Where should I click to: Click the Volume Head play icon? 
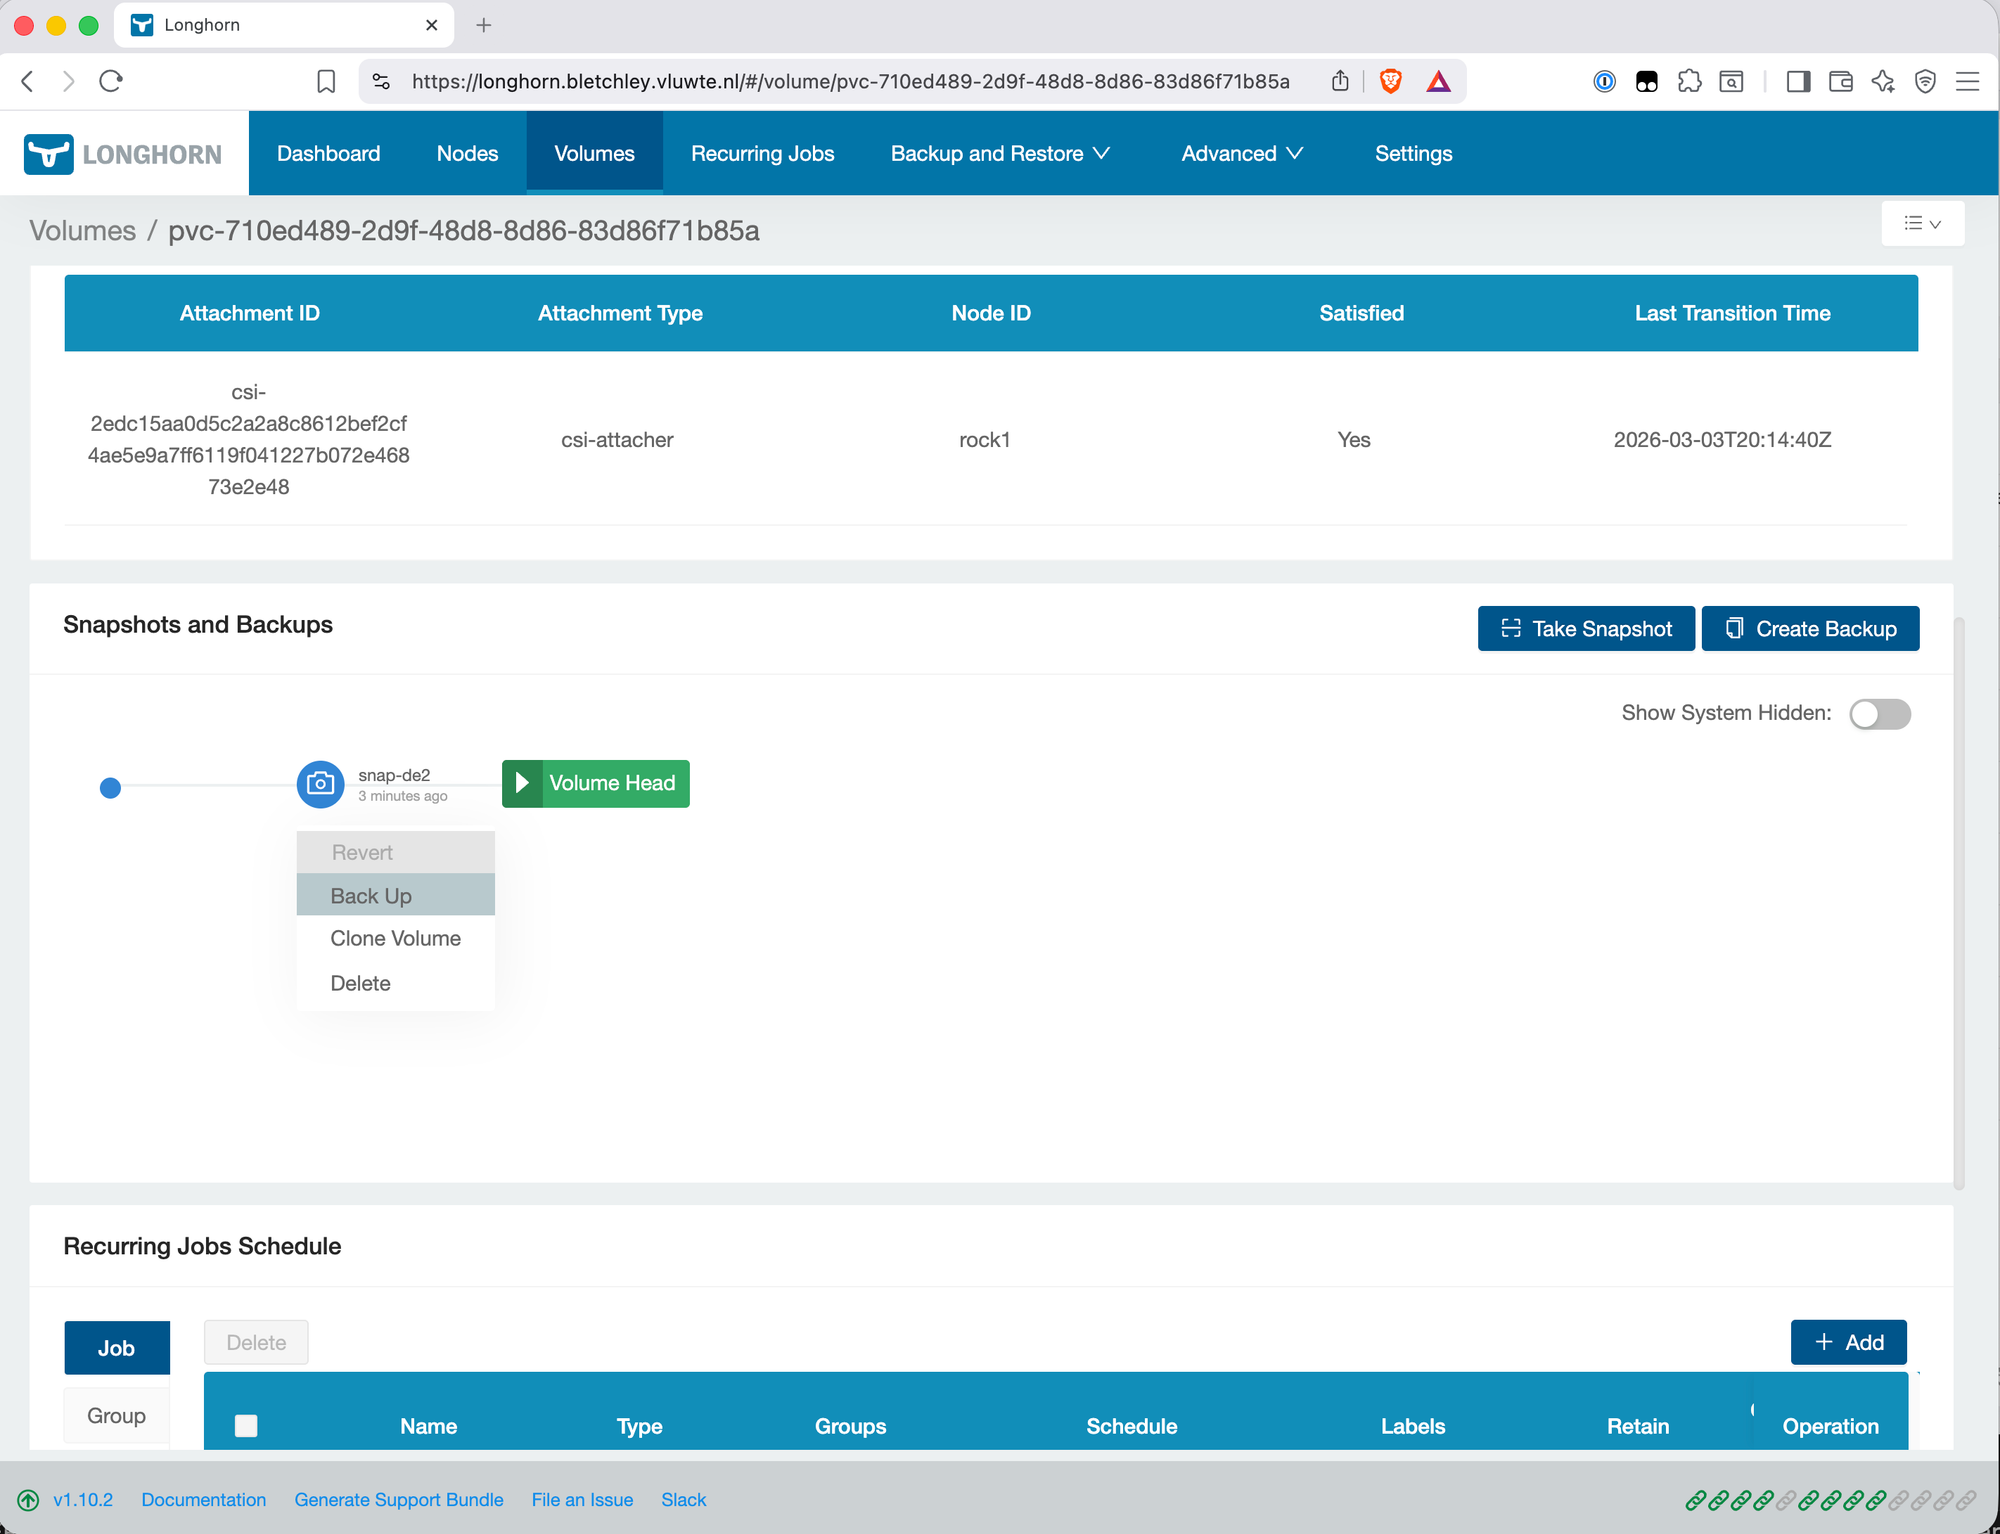522,783
